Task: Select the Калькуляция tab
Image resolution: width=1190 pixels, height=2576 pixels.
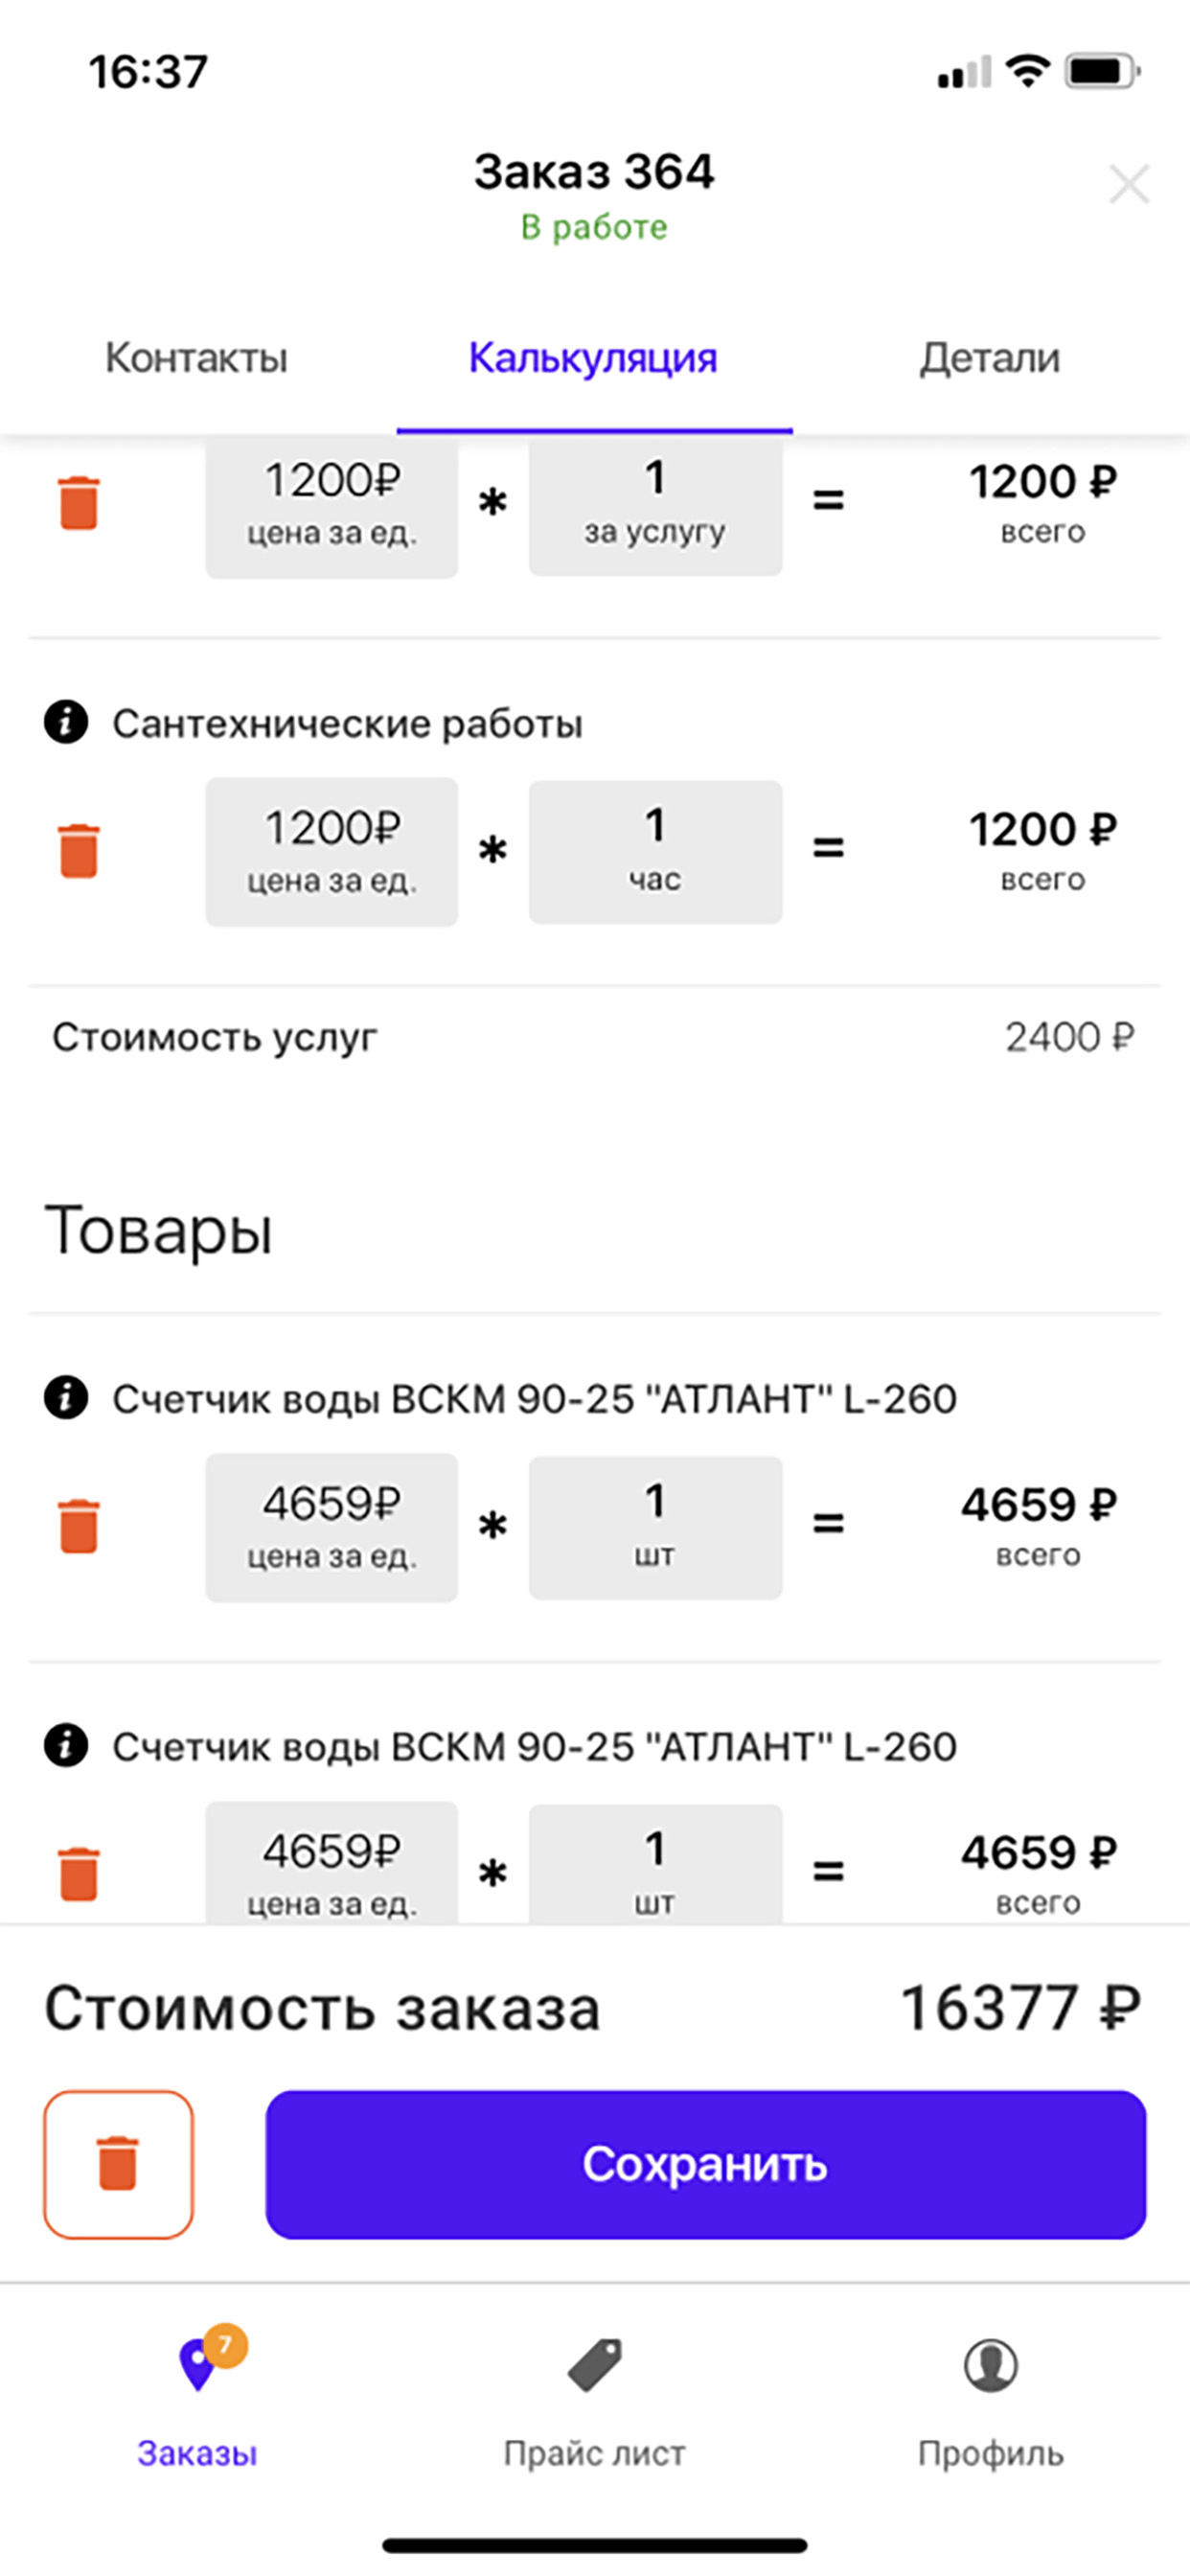Action: 594,358
